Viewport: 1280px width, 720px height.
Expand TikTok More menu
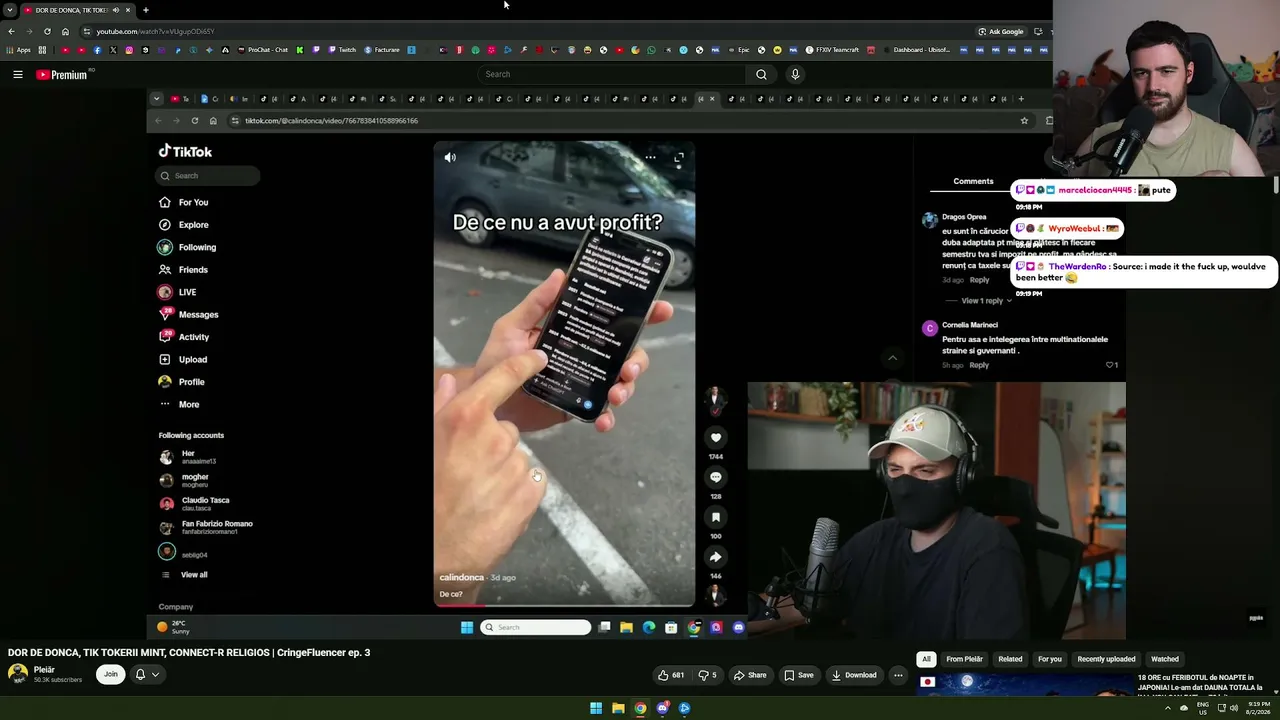pos(179,404)
